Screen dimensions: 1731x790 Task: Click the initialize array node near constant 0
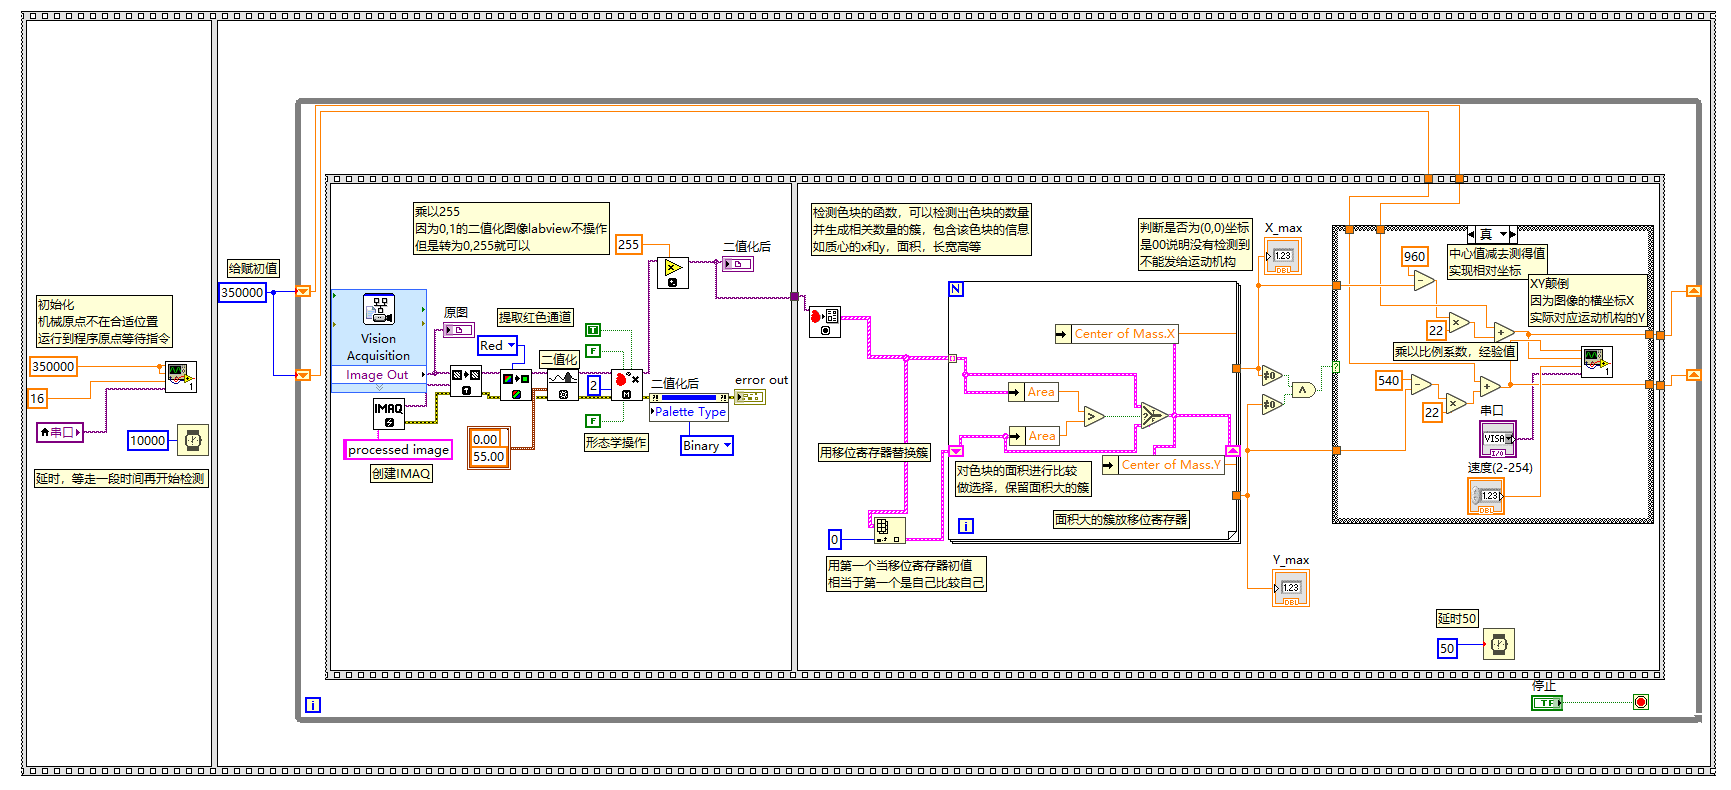(x=889, y=530)
